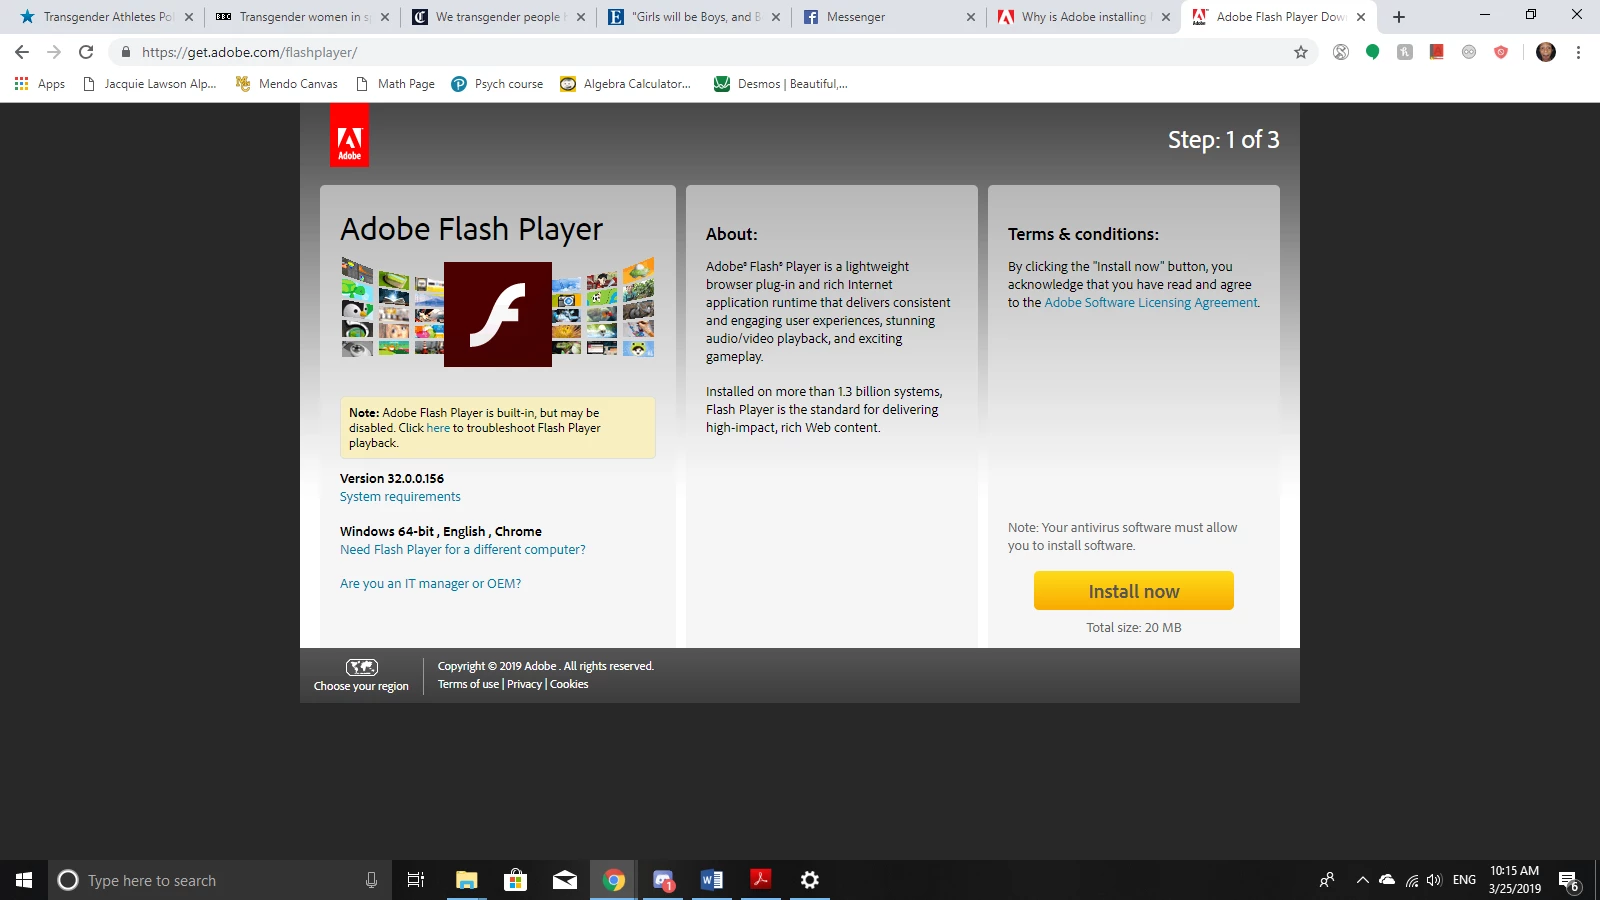
Task: Open the clock showing 10:15 AM
Action: click(1514, 880)
